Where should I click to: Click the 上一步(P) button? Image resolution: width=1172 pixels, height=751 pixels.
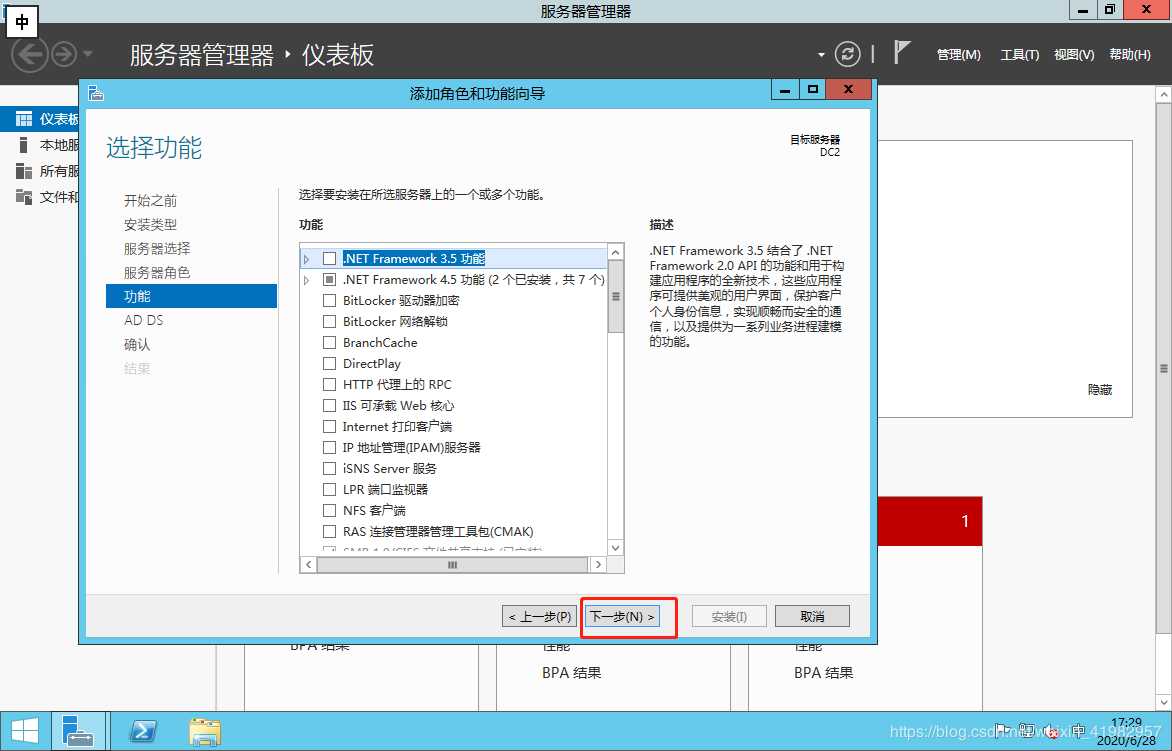click(x=540, y=616)
